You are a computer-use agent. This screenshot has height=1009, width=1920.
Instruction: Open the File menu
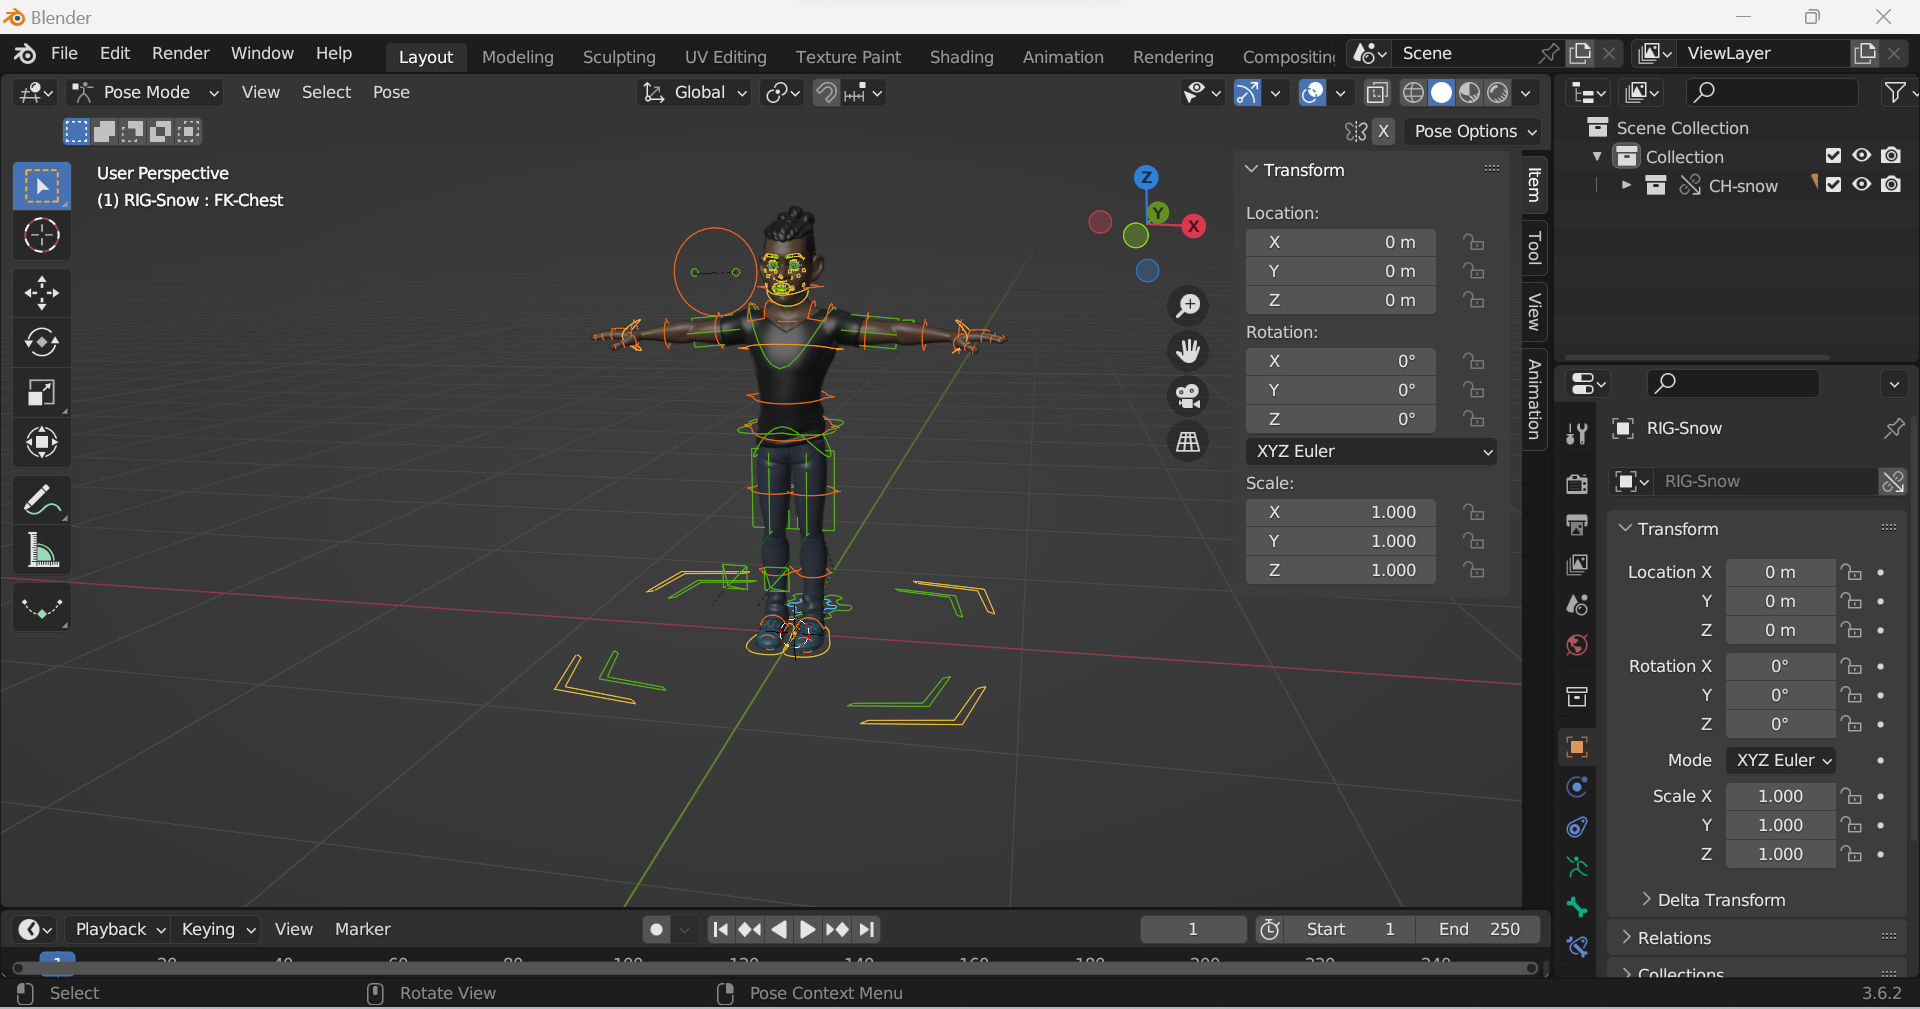(64, 53)
